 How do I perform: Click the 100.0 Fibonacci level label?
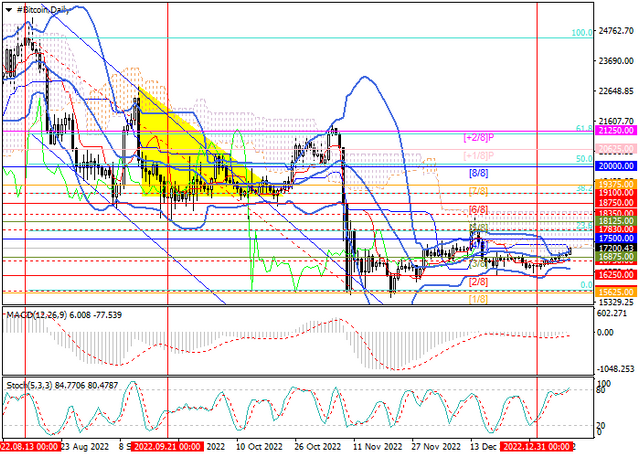[582, 32]
